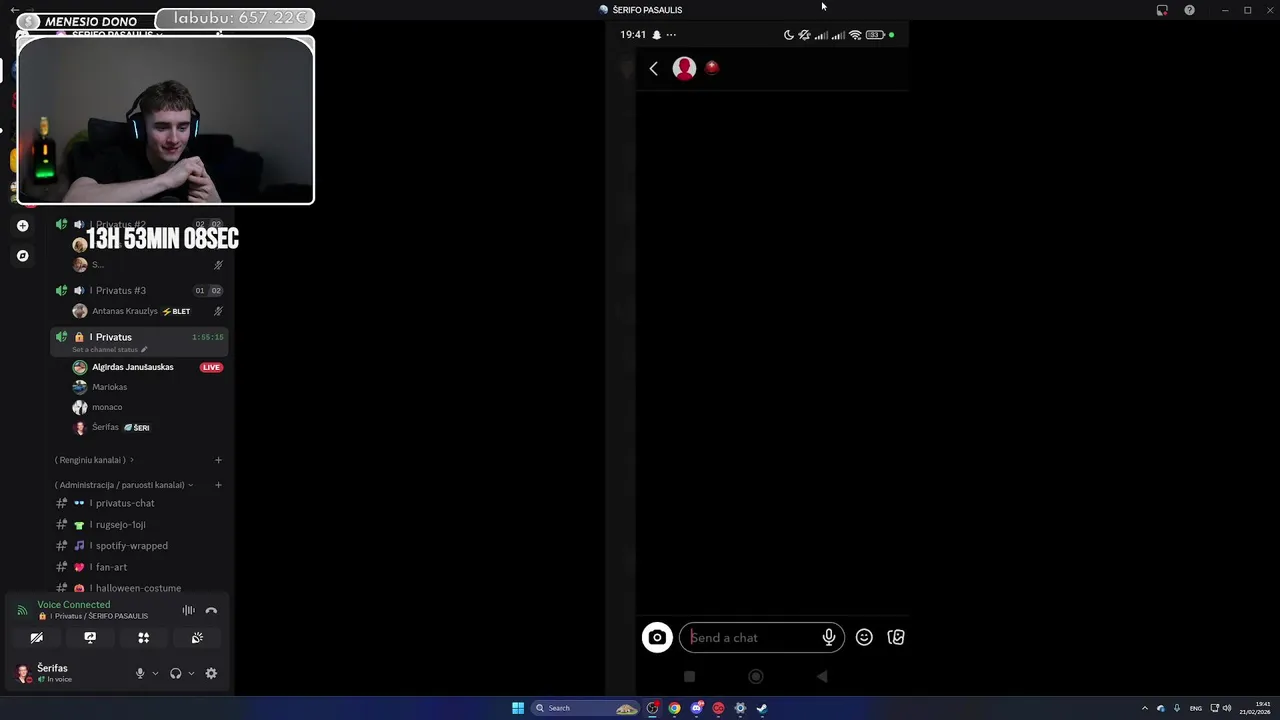Mute microphone in user panel

140,673
